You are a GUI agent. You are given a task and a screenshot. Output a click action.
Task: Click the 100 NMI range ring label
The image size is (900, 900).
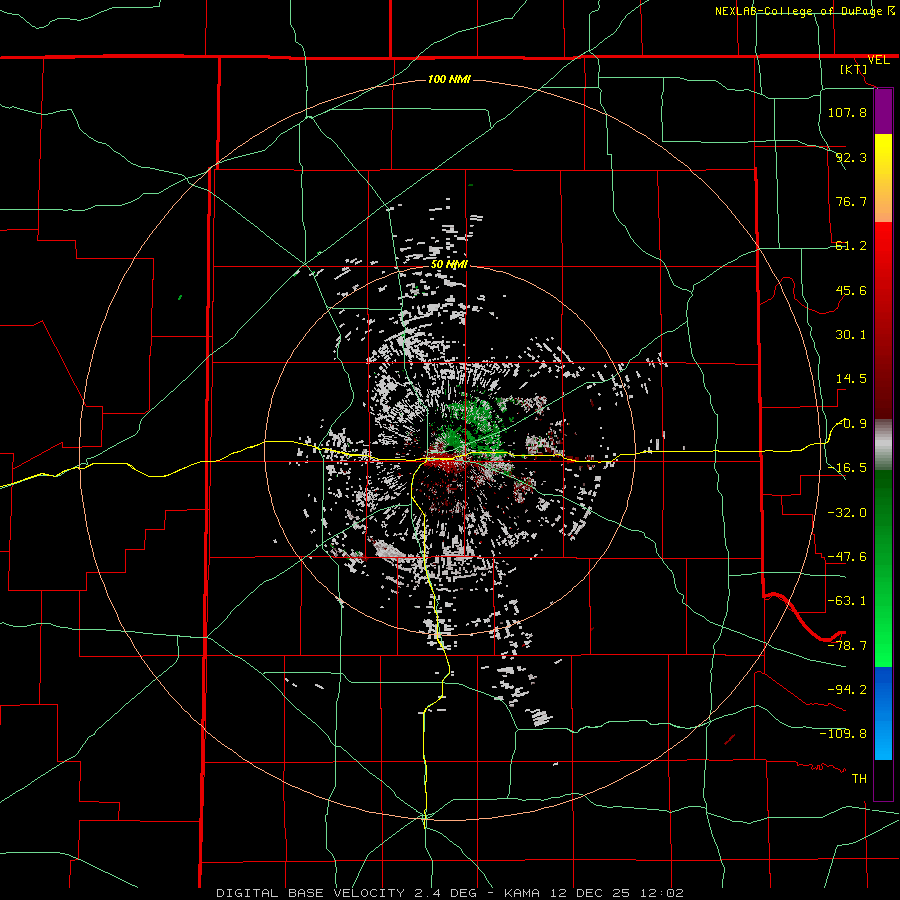point(449,79)
